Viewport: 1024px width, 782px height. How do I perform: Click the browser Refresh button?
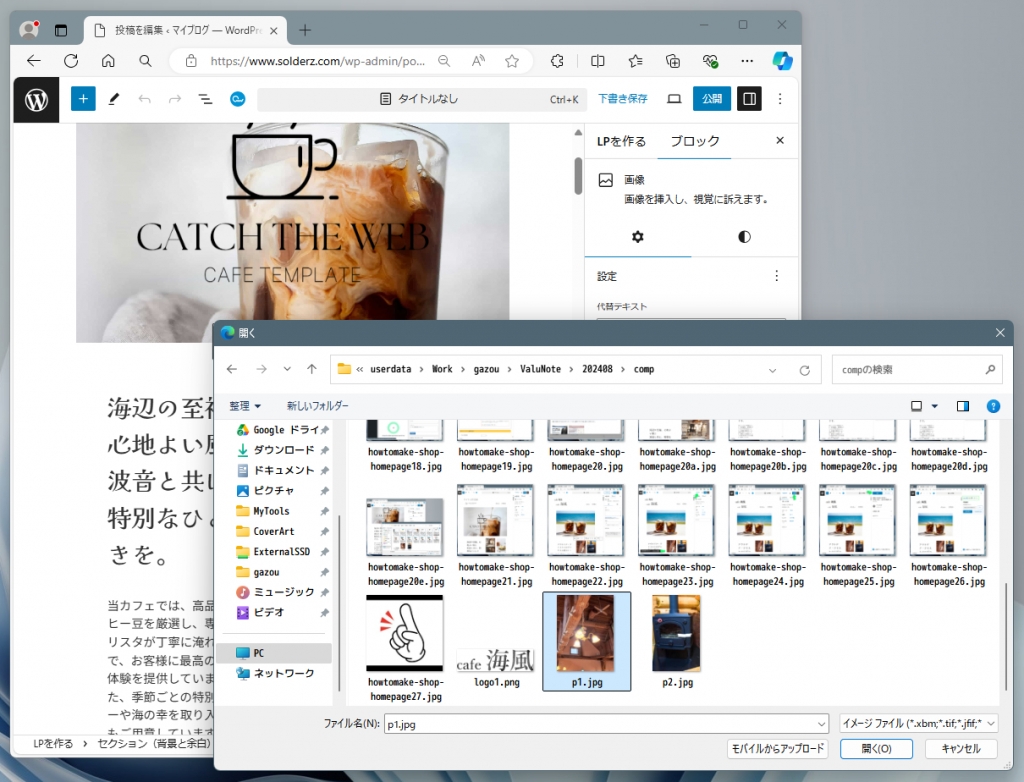(x=71, y=61)
